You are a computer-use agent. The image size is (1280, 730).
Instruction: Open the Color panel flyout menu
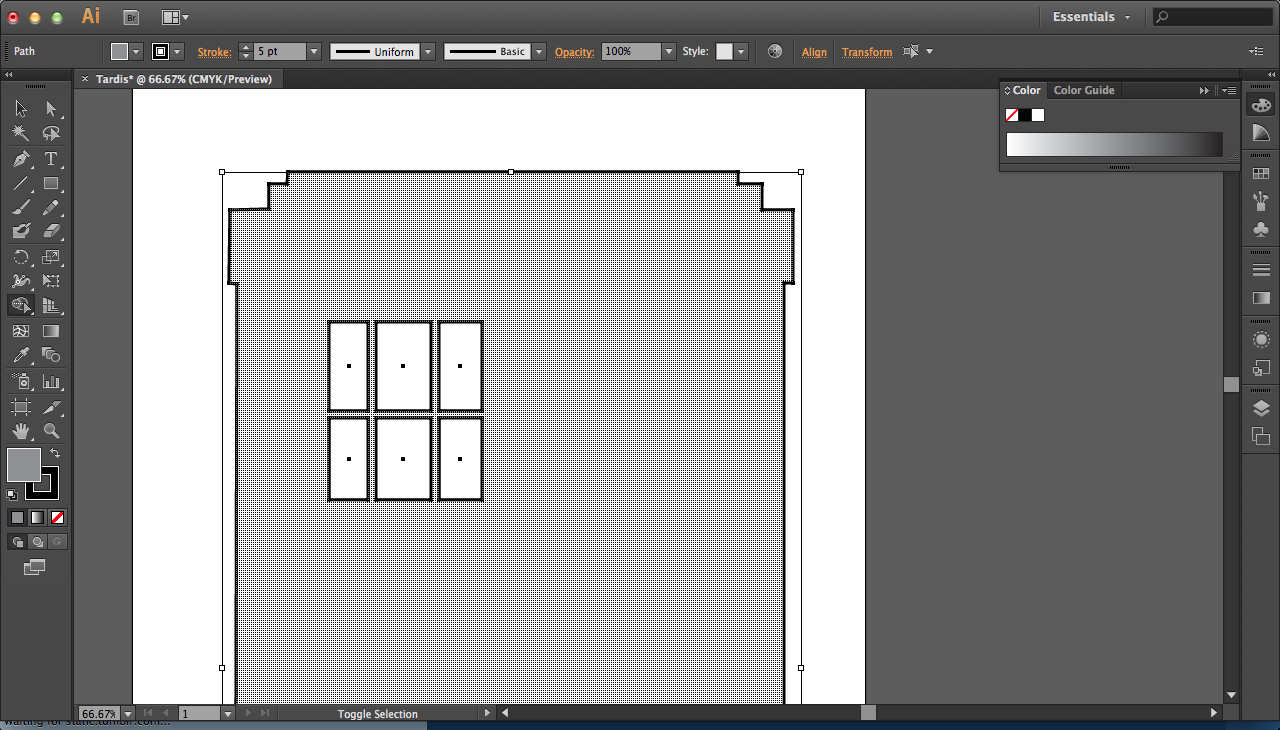tap(1230, 90)
